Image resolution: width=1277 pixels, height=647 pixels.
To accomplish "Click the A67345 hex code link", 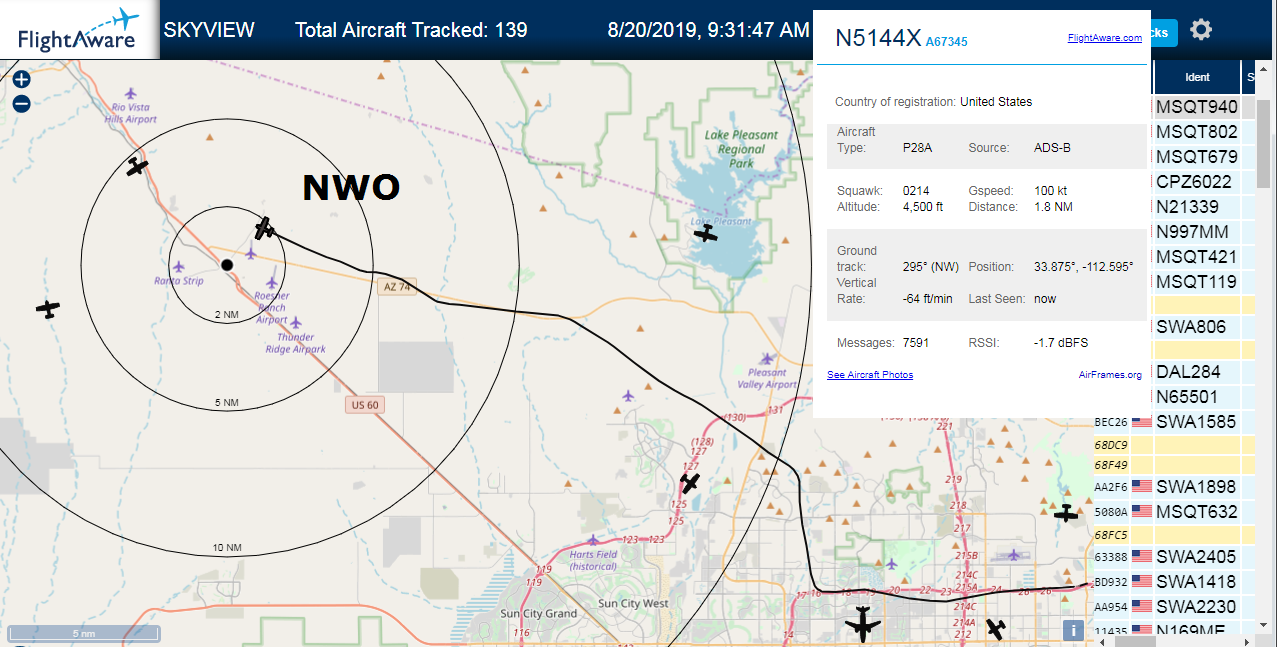I will point(946,42).
